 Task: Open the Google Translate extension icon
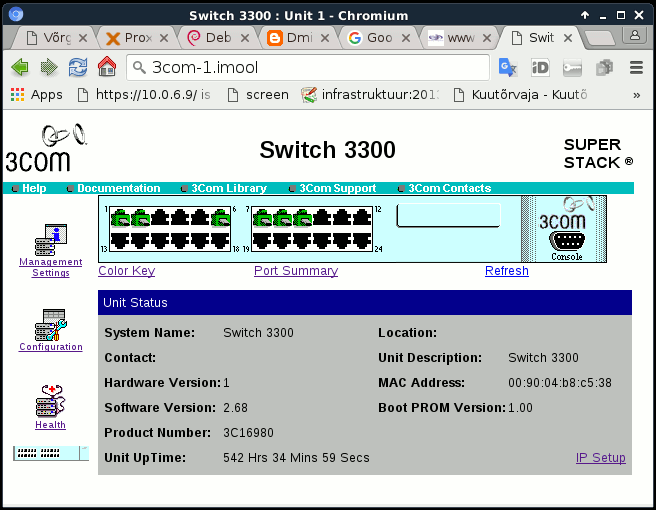tap(507, 67)
